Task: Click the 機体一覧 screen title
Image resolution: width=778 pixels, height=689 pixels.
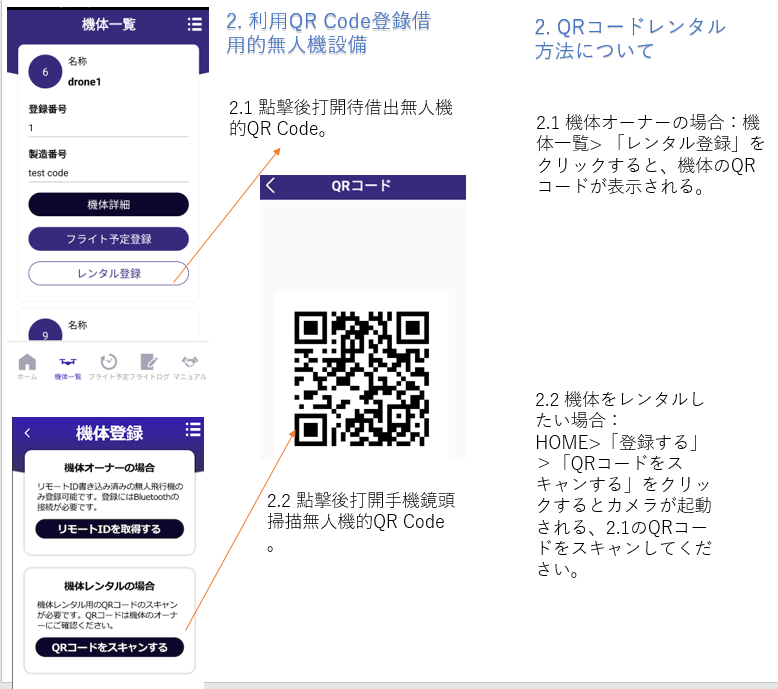Action: pyautogui.click(x=109, y=24)
